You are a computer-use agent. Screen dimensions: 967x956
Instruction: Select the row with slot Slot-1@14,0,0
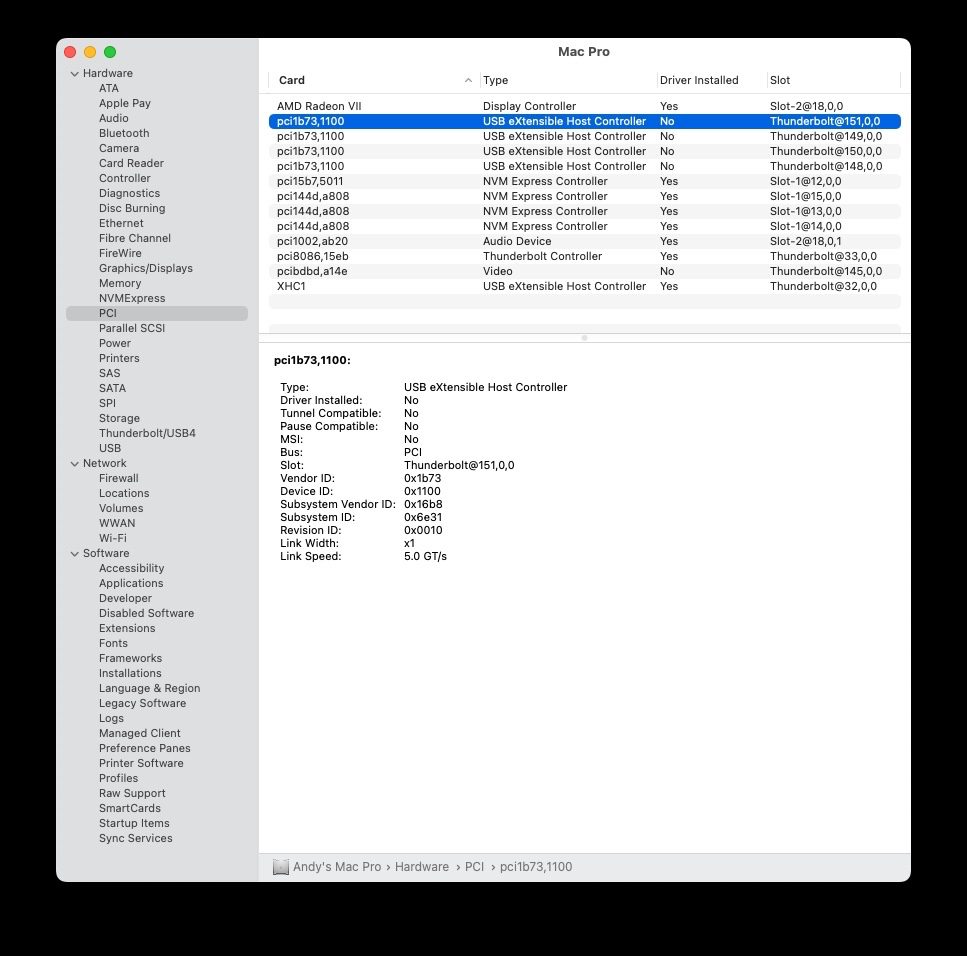[584, 226]
